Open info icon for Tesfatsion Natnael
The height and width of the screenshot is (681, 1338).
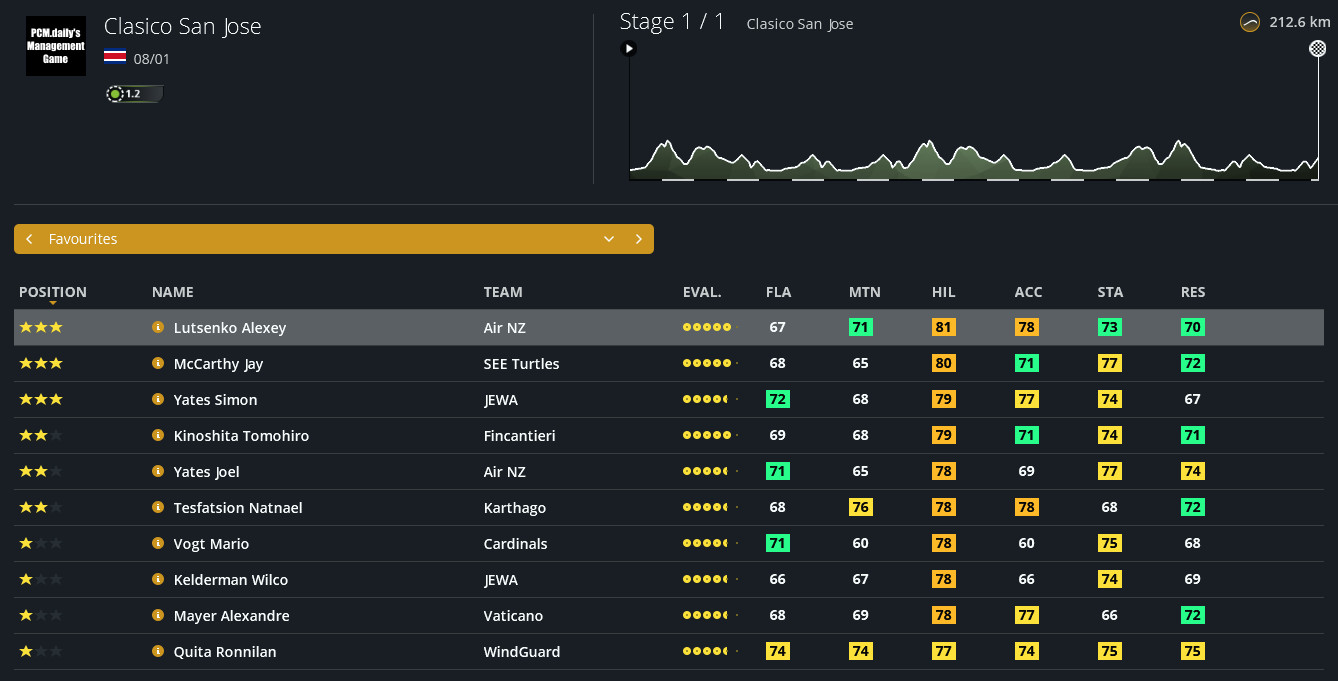pyautogui.click(x=157, y=507)
